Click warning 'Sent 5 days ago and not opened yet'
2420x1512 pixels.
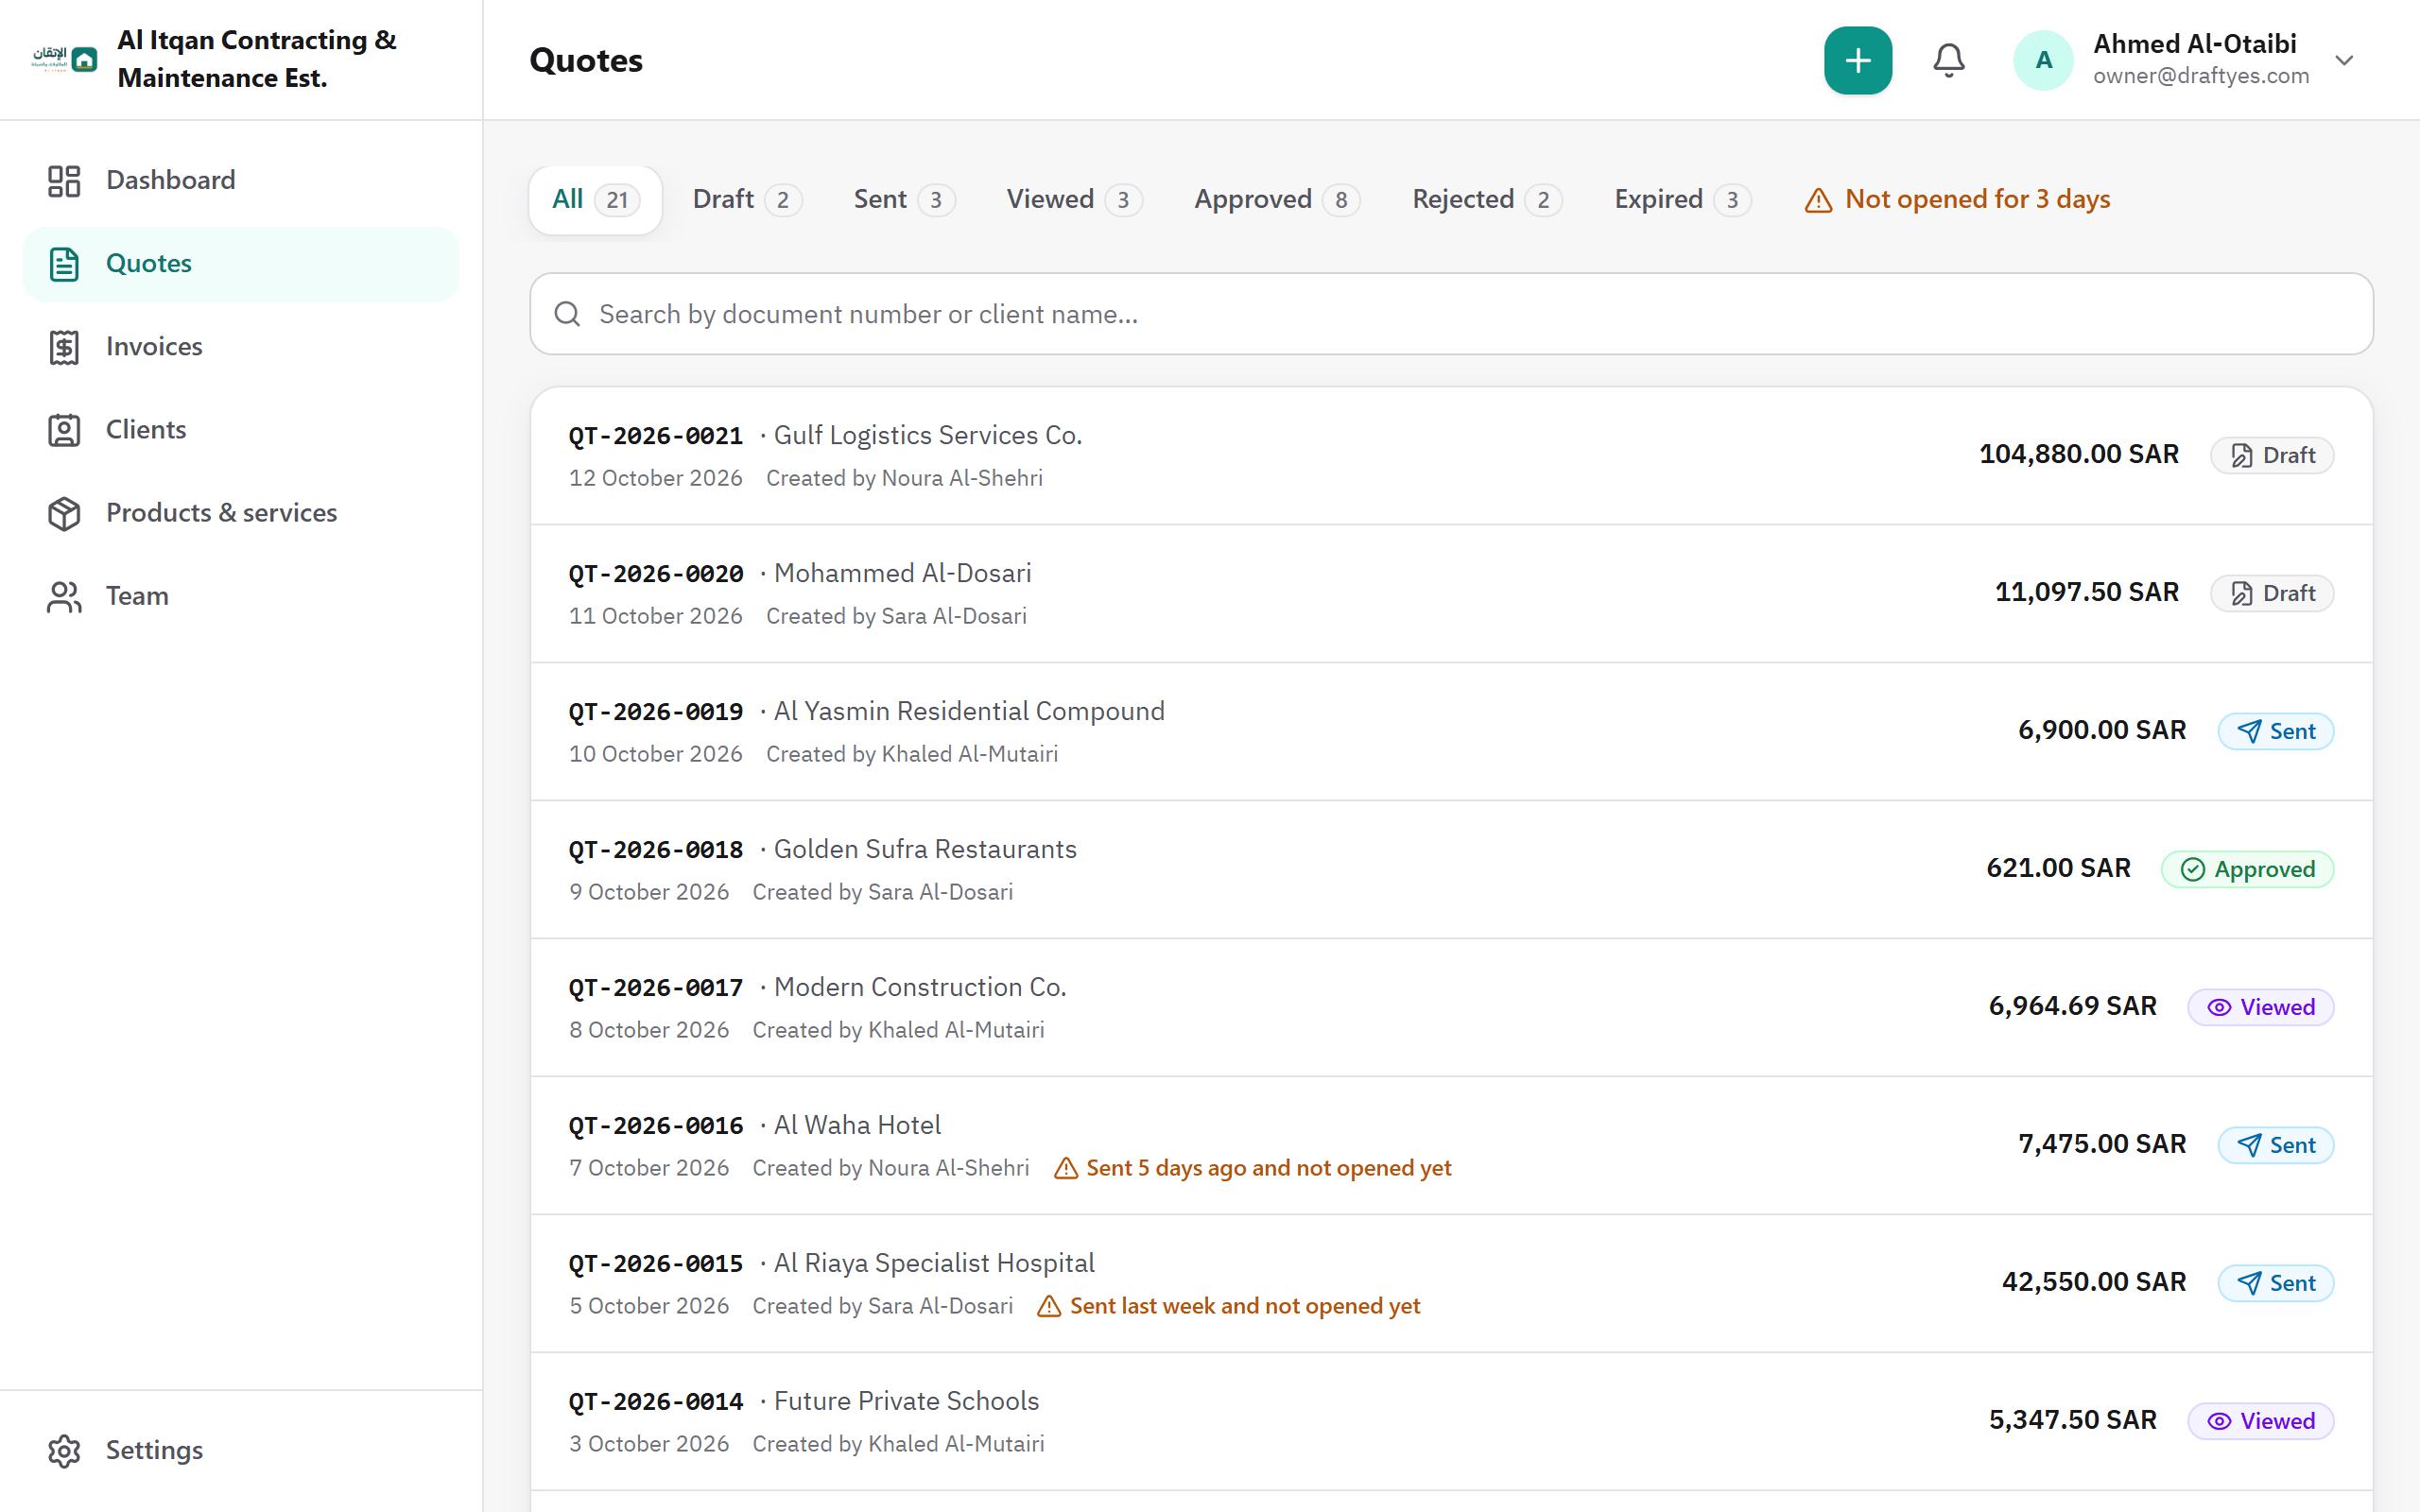coord(1253,1168)
